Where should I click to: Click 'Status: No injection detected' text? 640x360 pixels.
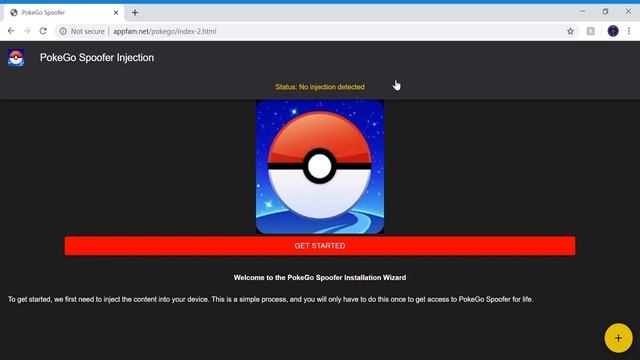[320, 87]
